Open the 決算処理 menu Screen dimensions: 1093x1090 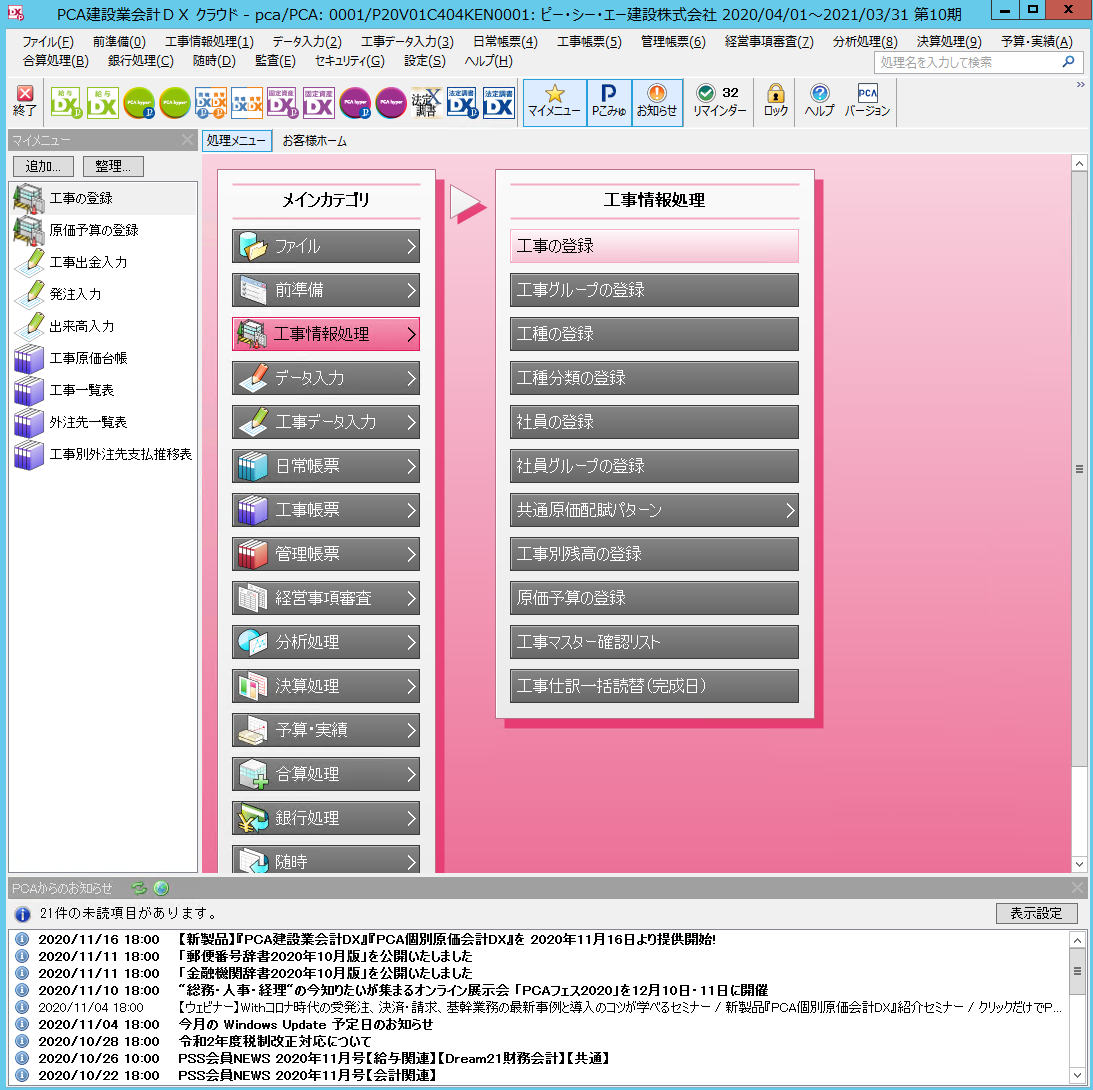click(x=325, y=686)
